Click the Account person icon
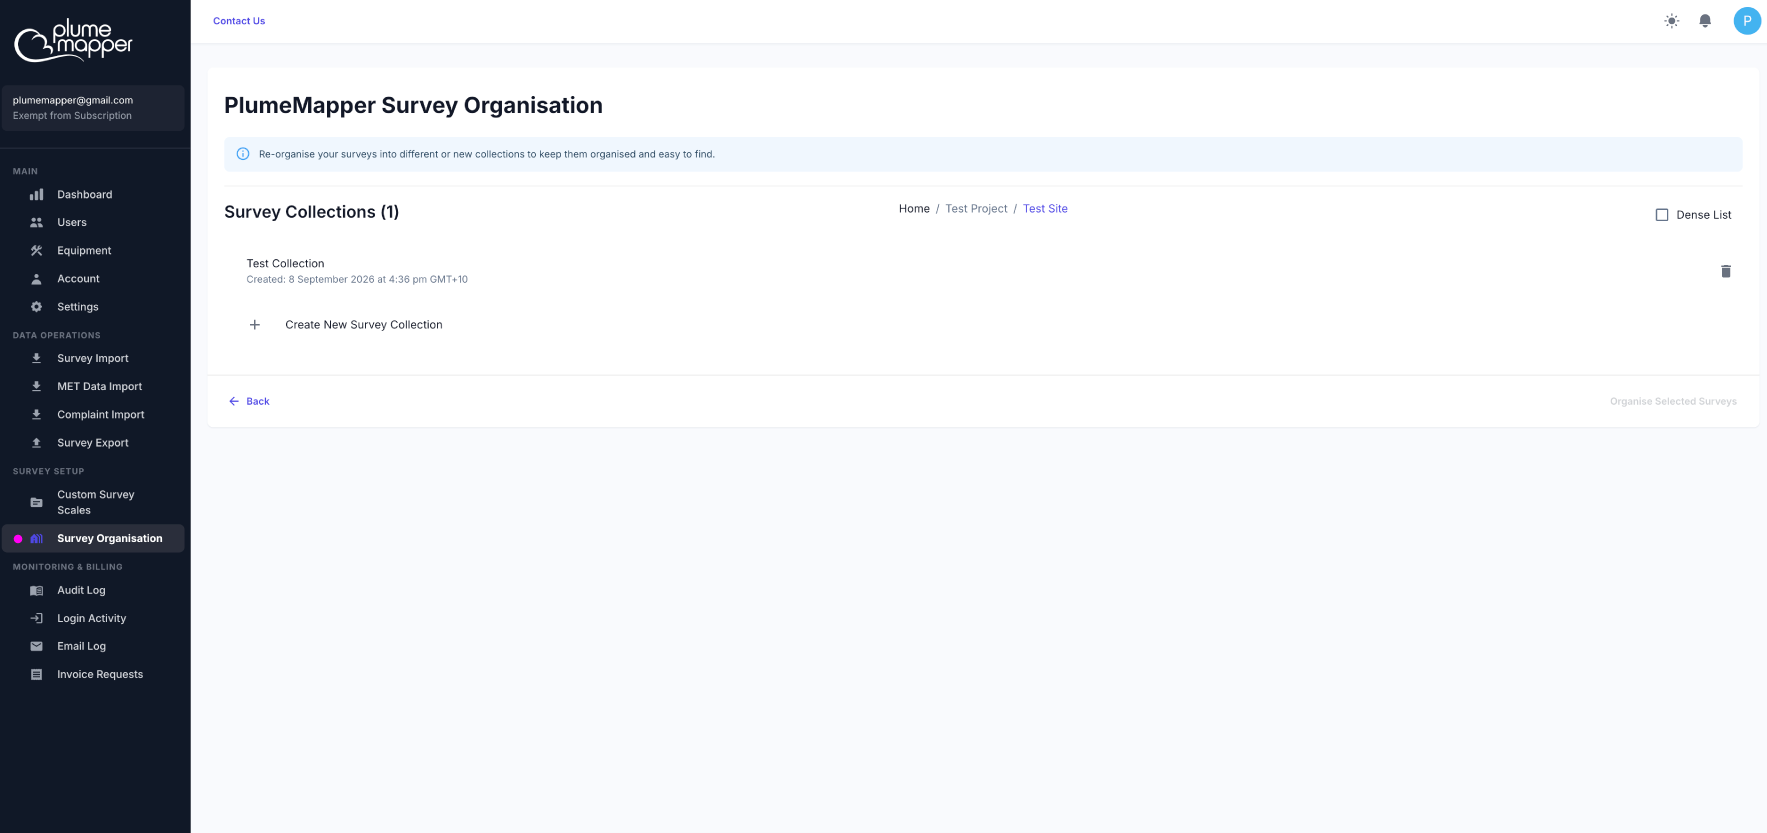 (x=37, y=279)
